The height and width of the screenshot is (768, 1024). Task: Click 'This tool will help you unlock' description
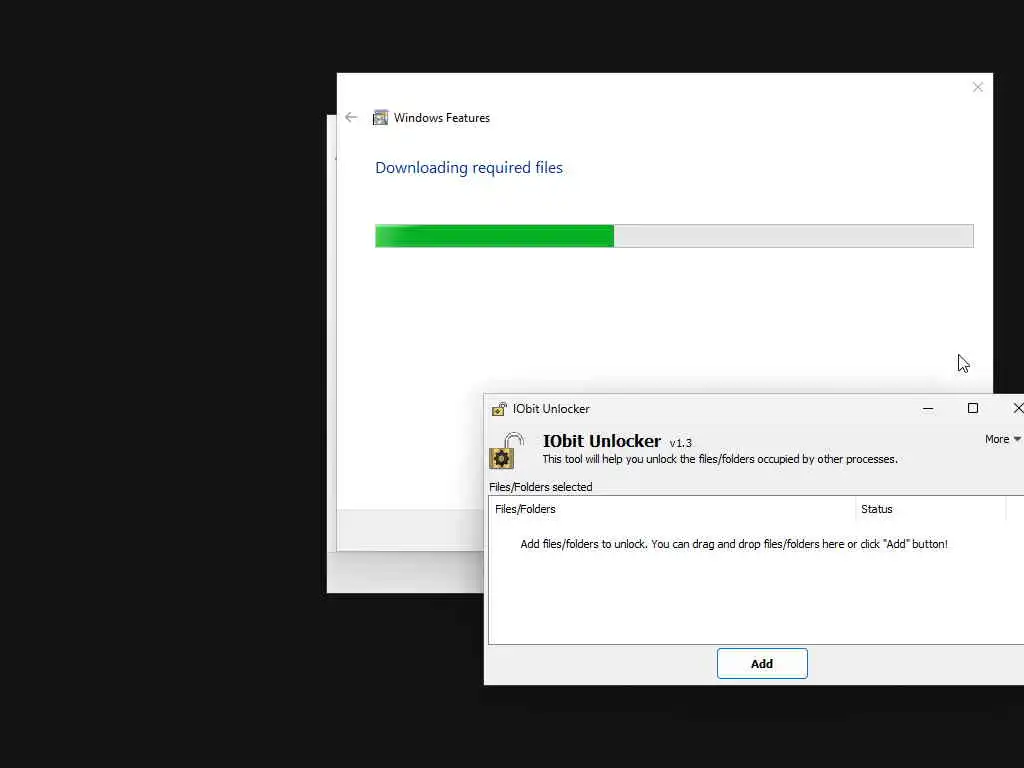tap(720, 459)
